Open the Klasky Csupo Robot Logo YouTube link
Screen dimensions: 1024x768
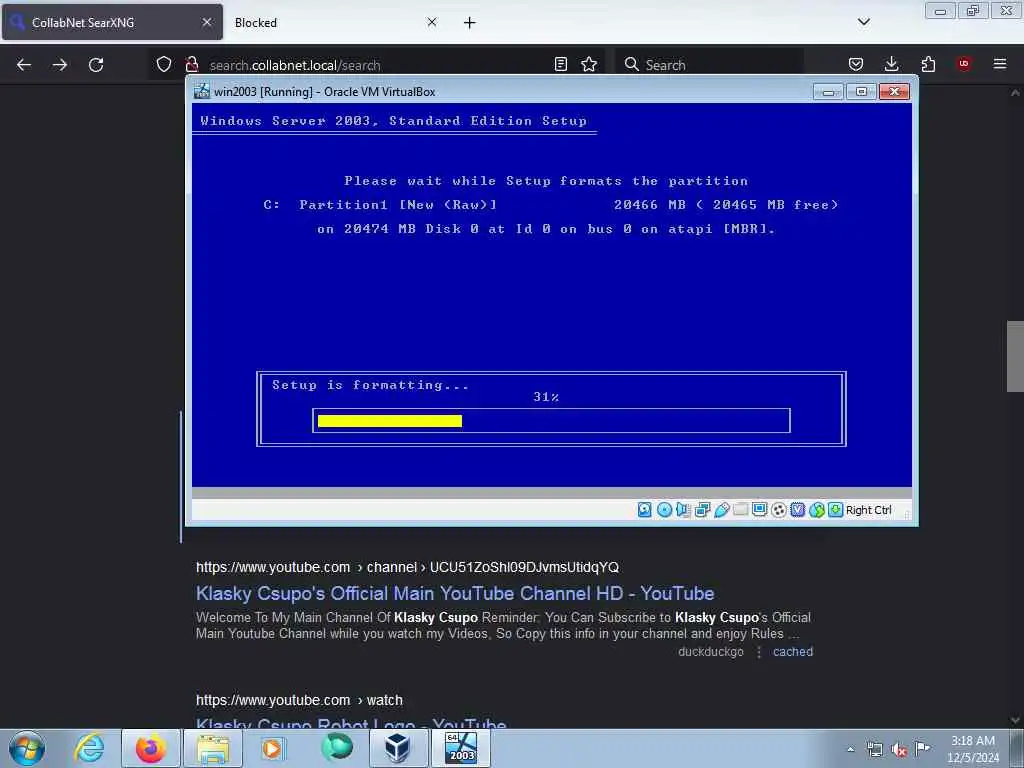click(351, 722)
